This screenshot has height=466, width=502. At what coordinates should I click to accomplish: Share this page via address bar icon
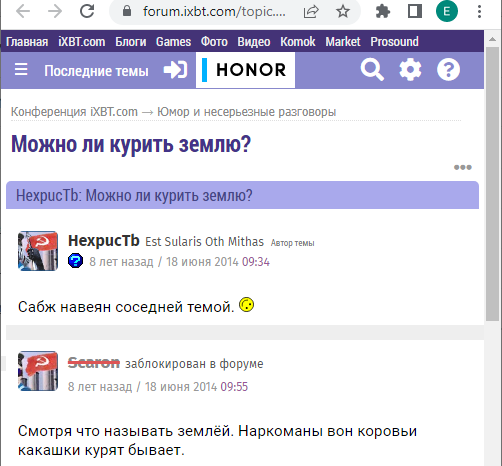click(x=311, y=12)
